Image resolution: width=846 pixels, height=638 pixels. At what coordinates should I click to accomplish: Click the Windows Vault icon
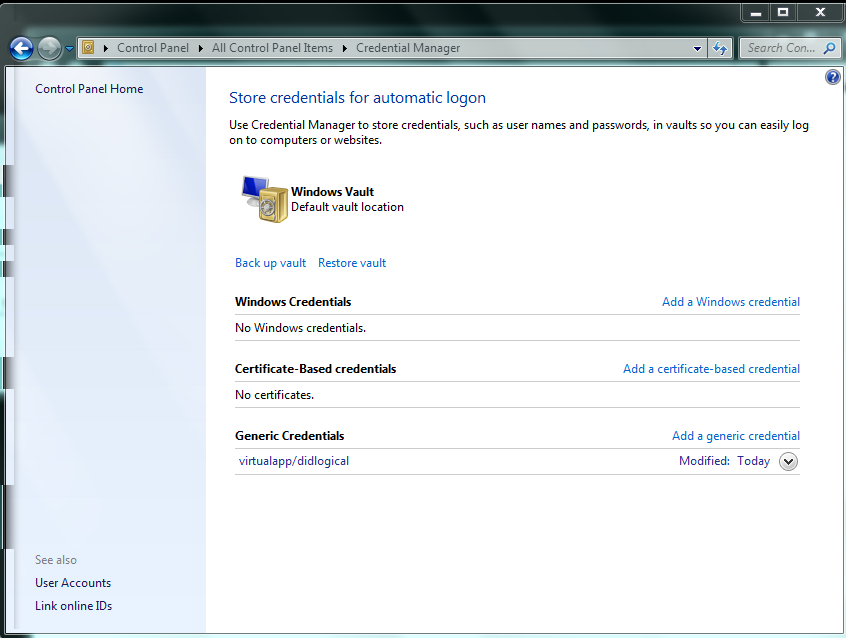coord(261,199)
